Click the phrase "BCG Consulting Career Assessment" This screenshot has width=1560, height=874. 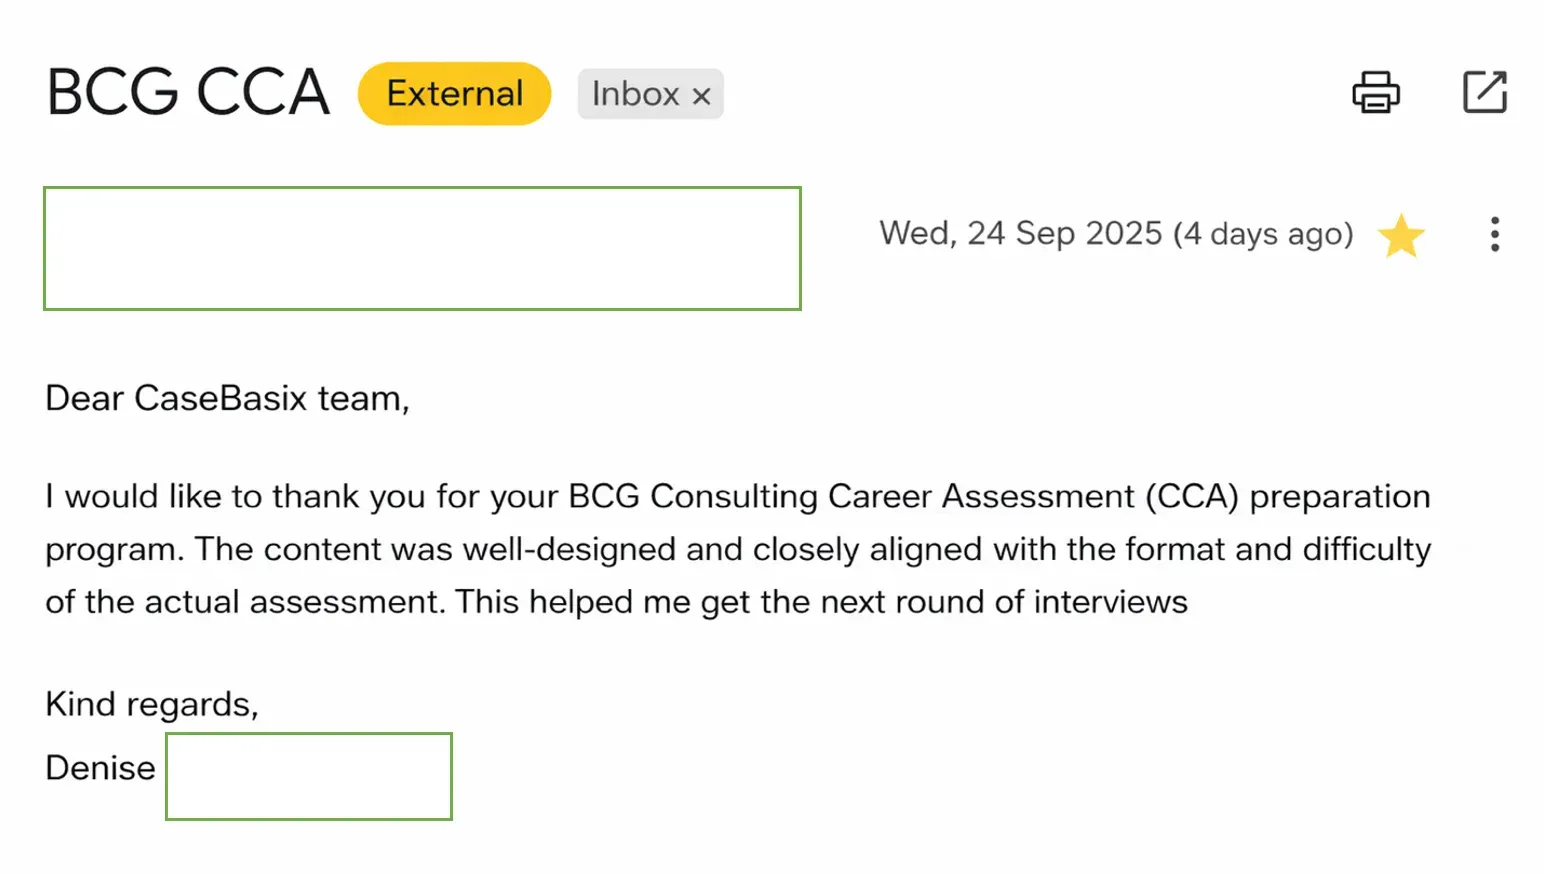pyautogui.click(x=851, y=496)
